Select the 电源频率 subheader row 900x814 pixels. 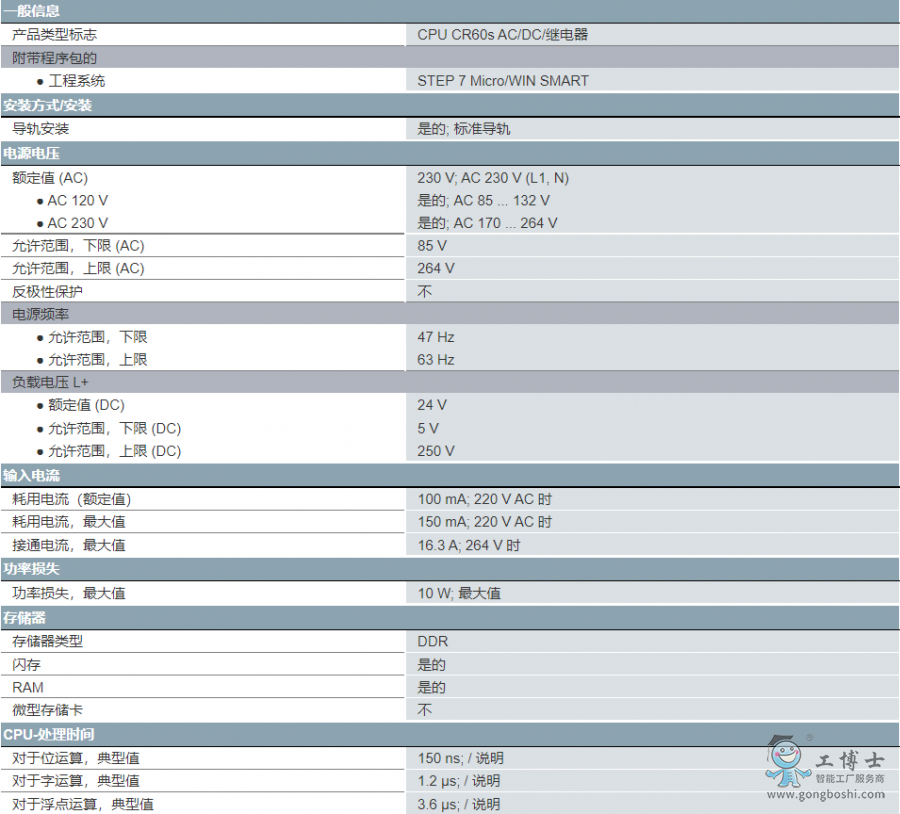pos(40,315)
